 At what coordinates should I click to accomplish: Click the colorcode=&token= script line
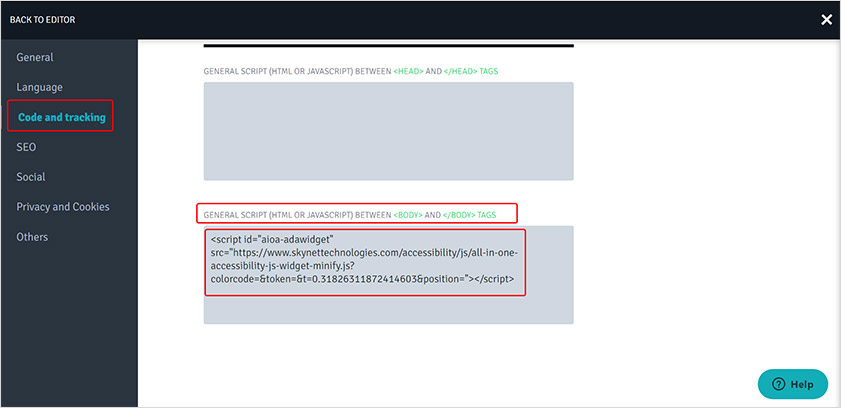(363, 279)
